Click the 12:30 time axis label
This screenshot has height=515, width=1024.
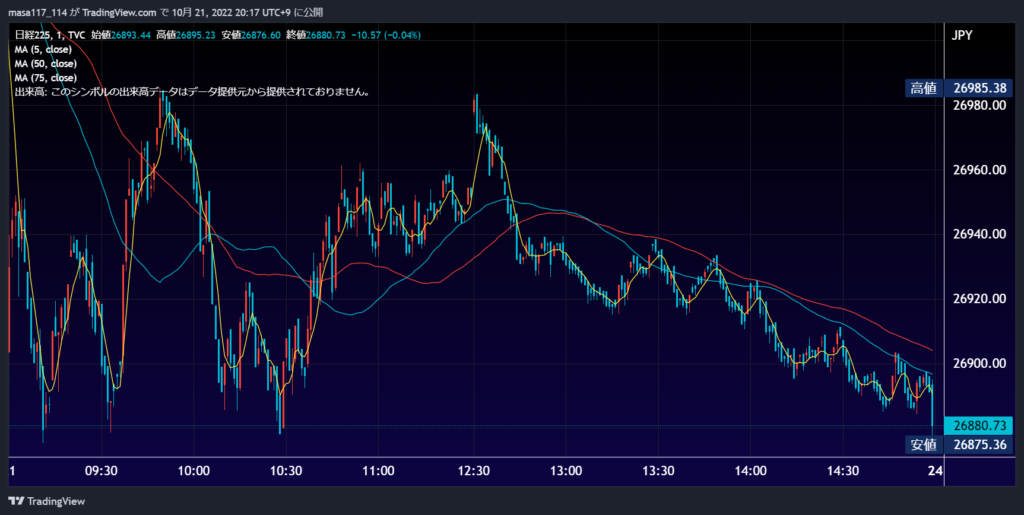click(x=473, y=471)
